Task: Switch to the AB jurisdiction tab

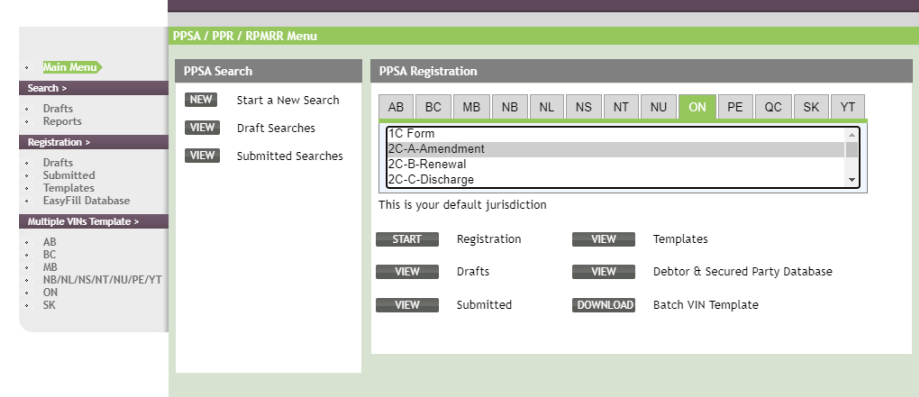Action: coord(396,107)
